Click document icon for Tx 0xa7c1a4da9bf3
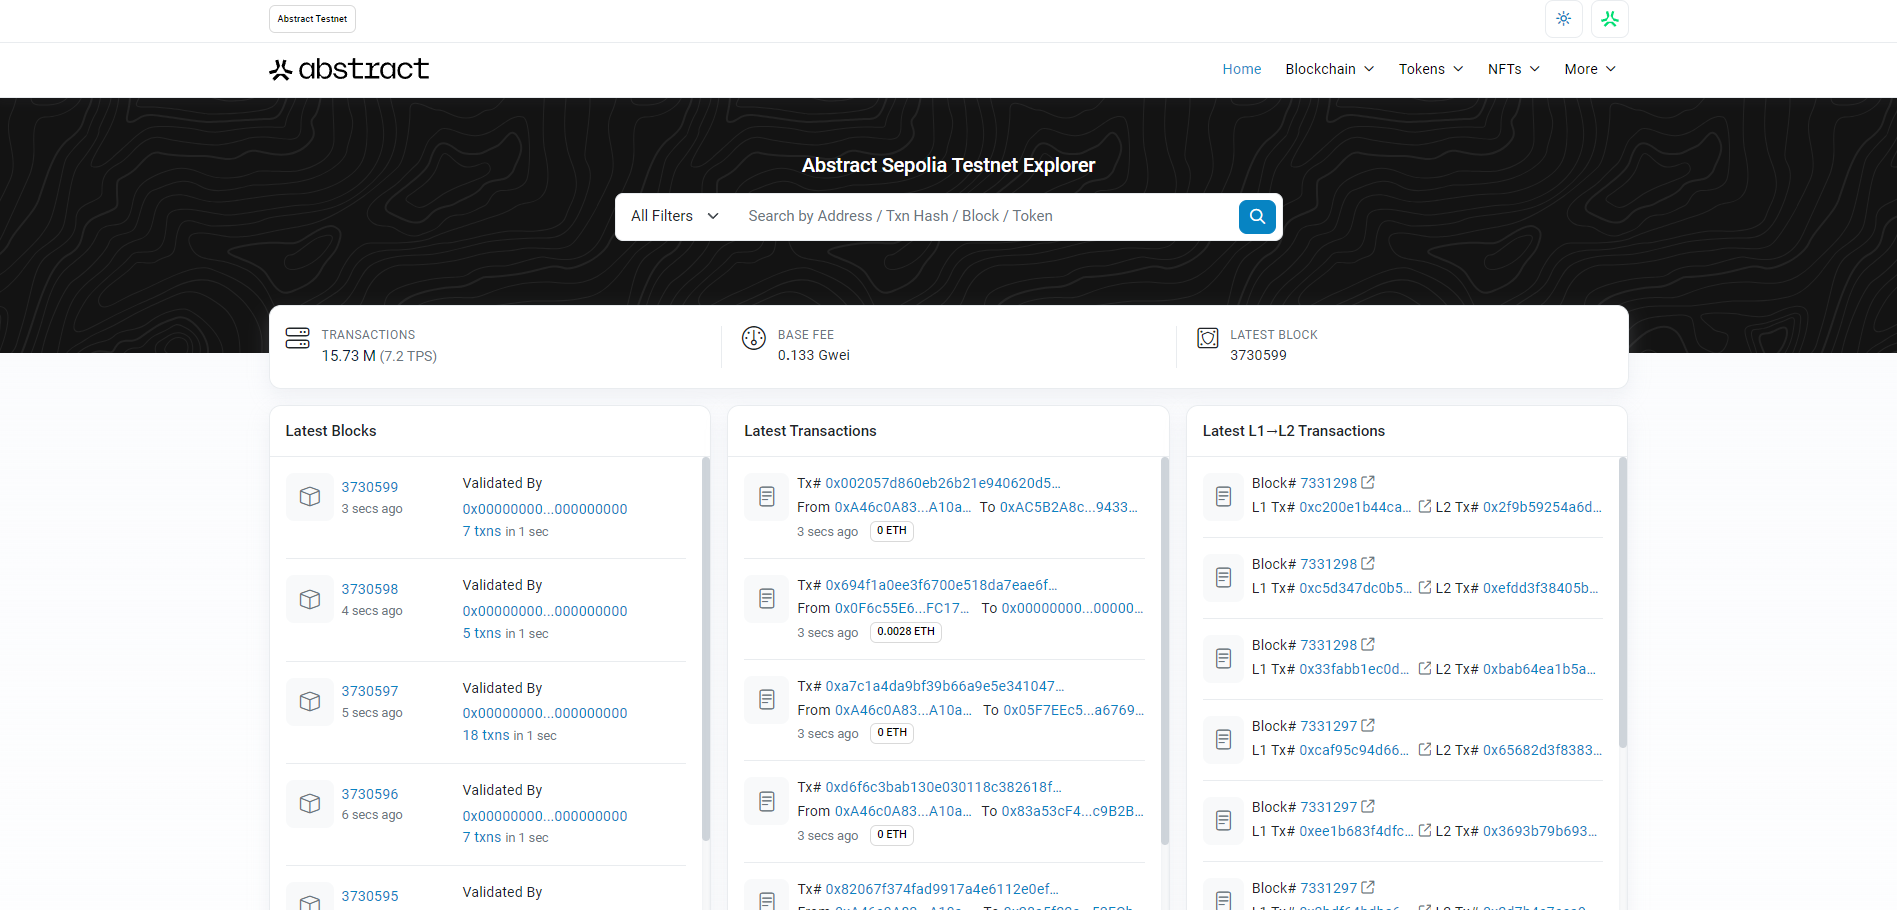 767,699
